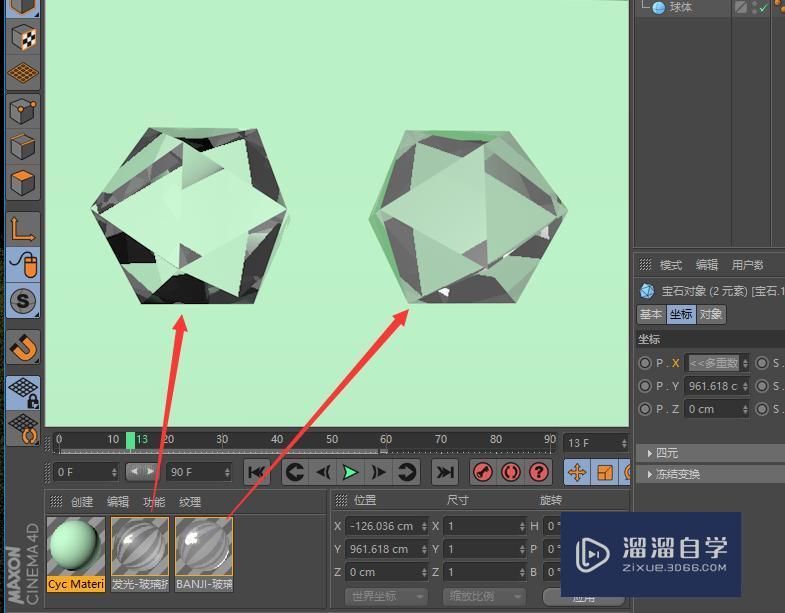The width and height of the screenshot is (785, 613).
Task: Switch to the 坐标 tab
Action: point(681,314)
